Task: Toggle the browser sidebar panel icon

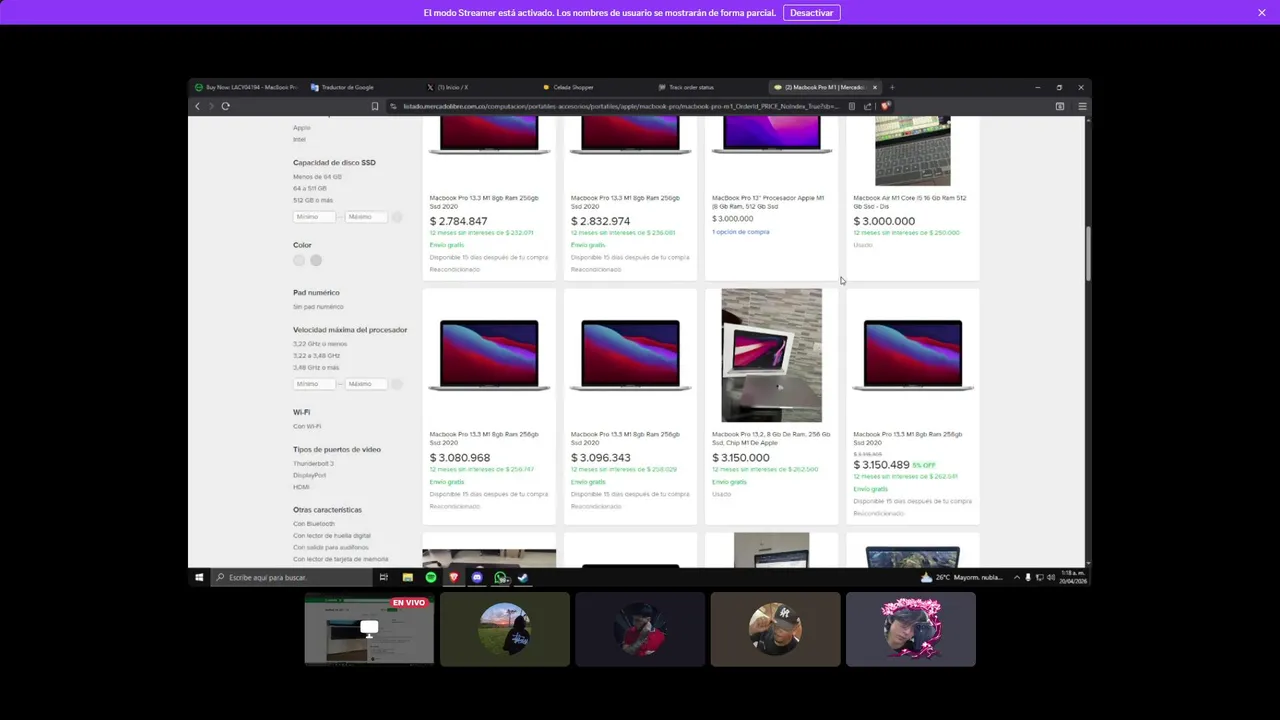Action: pyautogui.click(x=1060, y=106)
